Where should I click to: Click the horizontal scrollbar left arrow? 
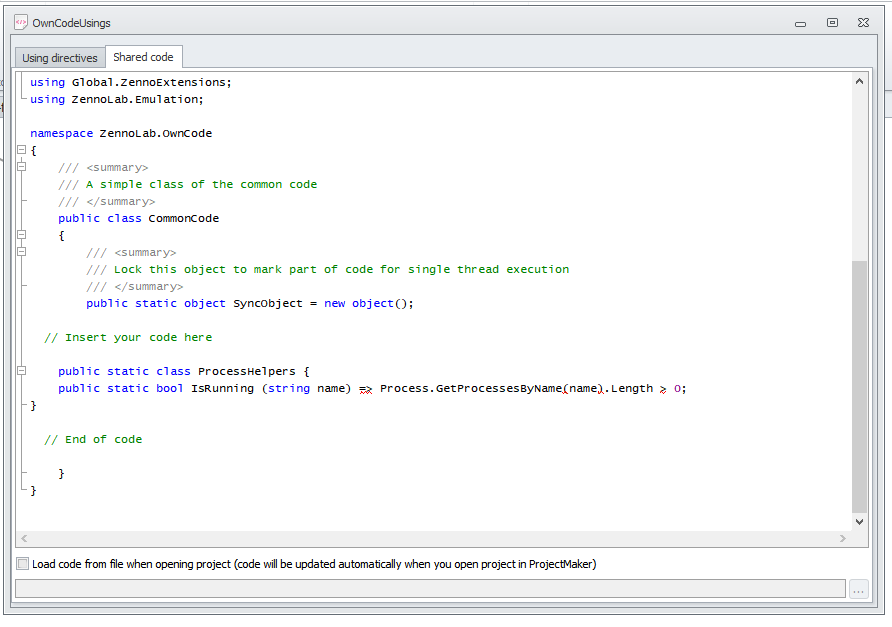tap(24, 538)
